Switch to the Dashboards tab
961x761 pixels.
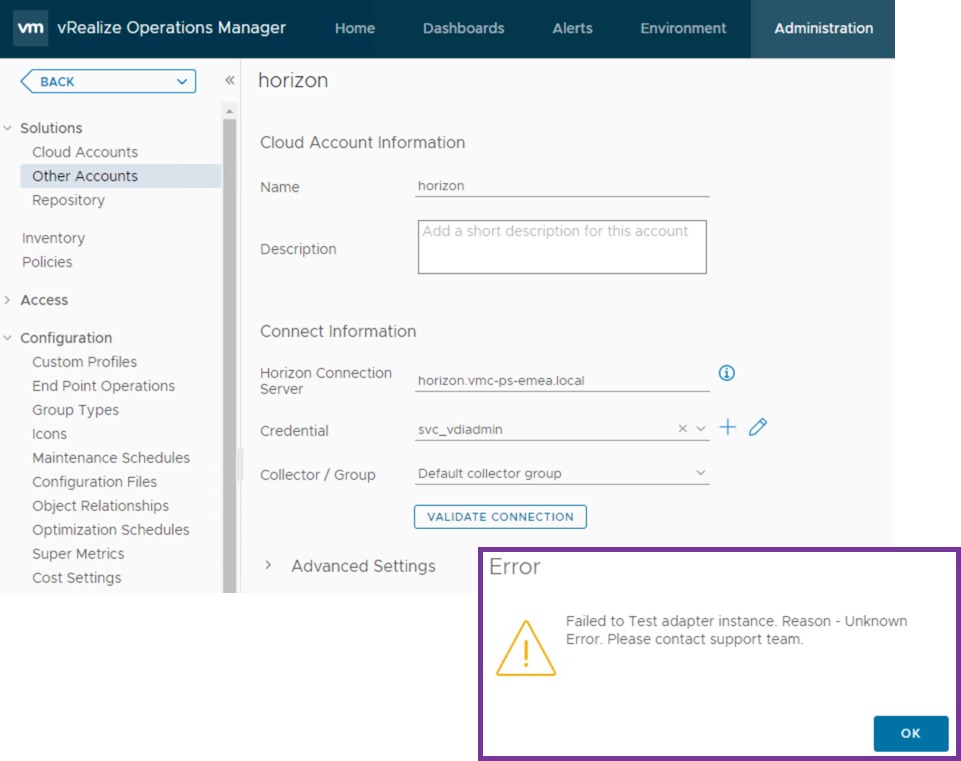pyautogui.click(x=463, y=28)
